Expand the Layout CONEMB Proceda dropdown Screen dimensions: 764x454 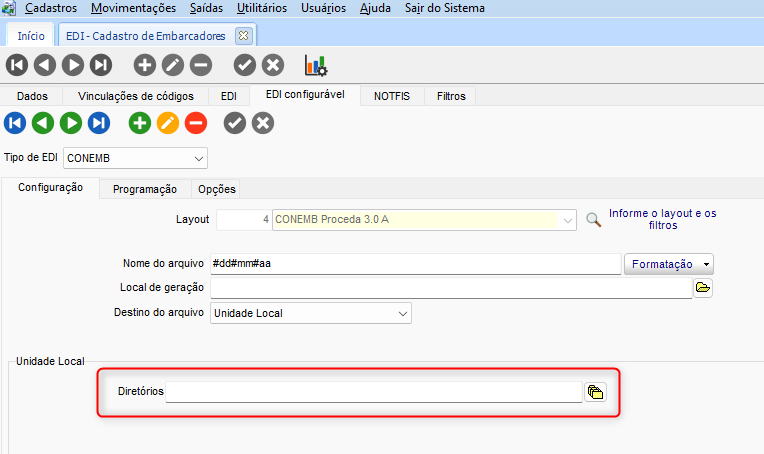(568, 219)
